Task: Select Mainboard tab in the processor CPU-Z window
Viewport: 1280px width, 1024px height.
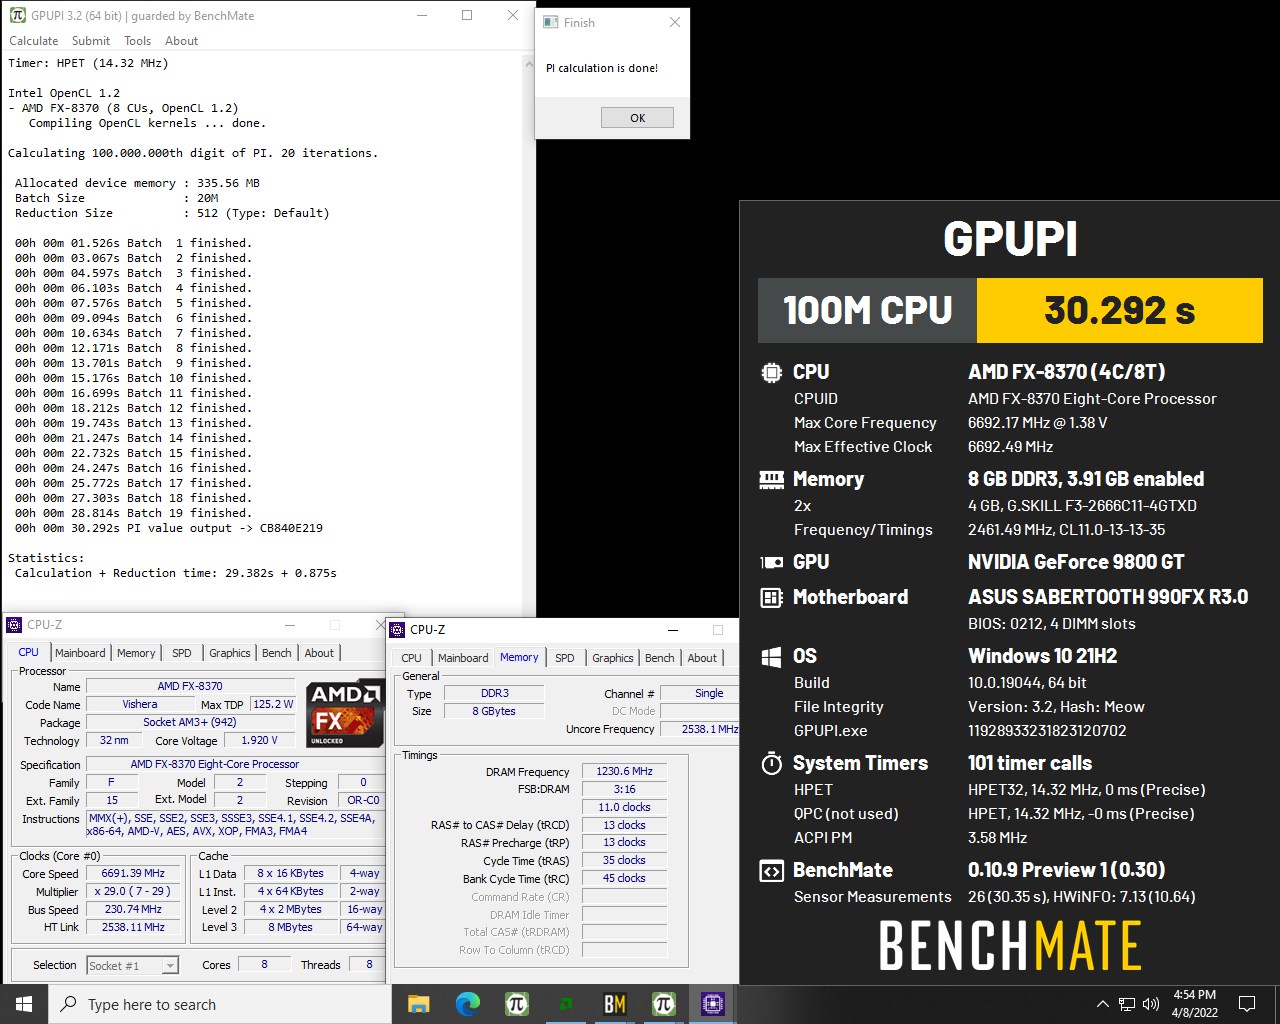Action: tap(80, 653)
